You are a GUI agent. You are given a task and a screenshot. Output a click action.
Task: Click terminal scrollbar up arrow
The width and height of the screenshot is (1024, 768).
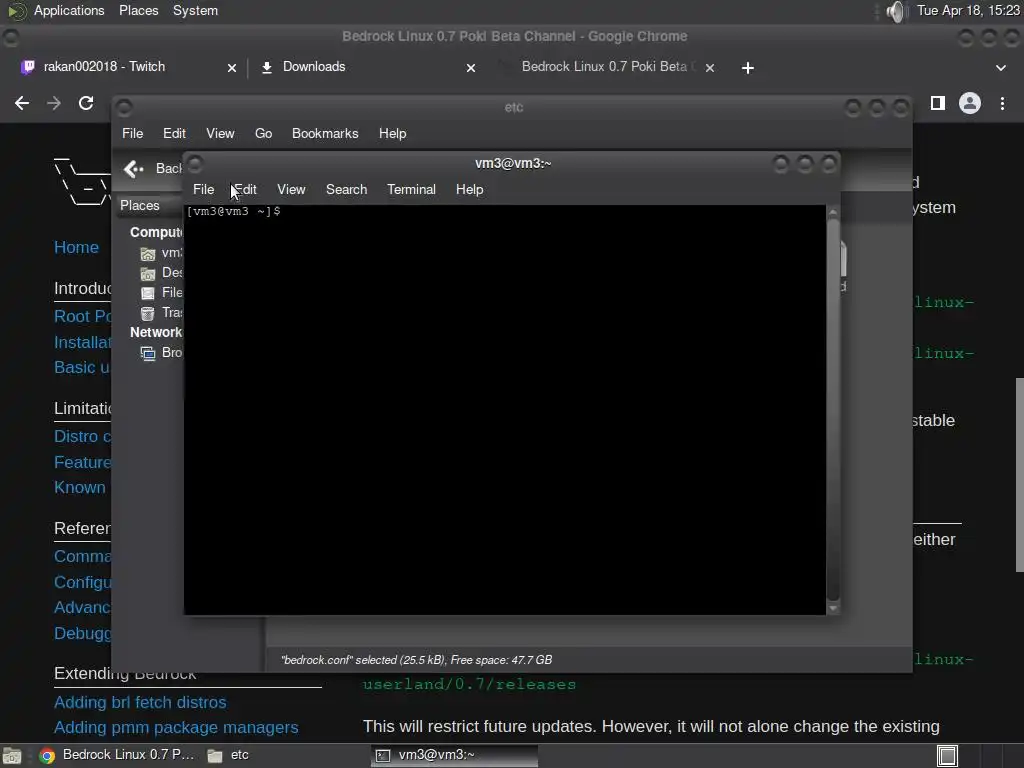(833, 214)
